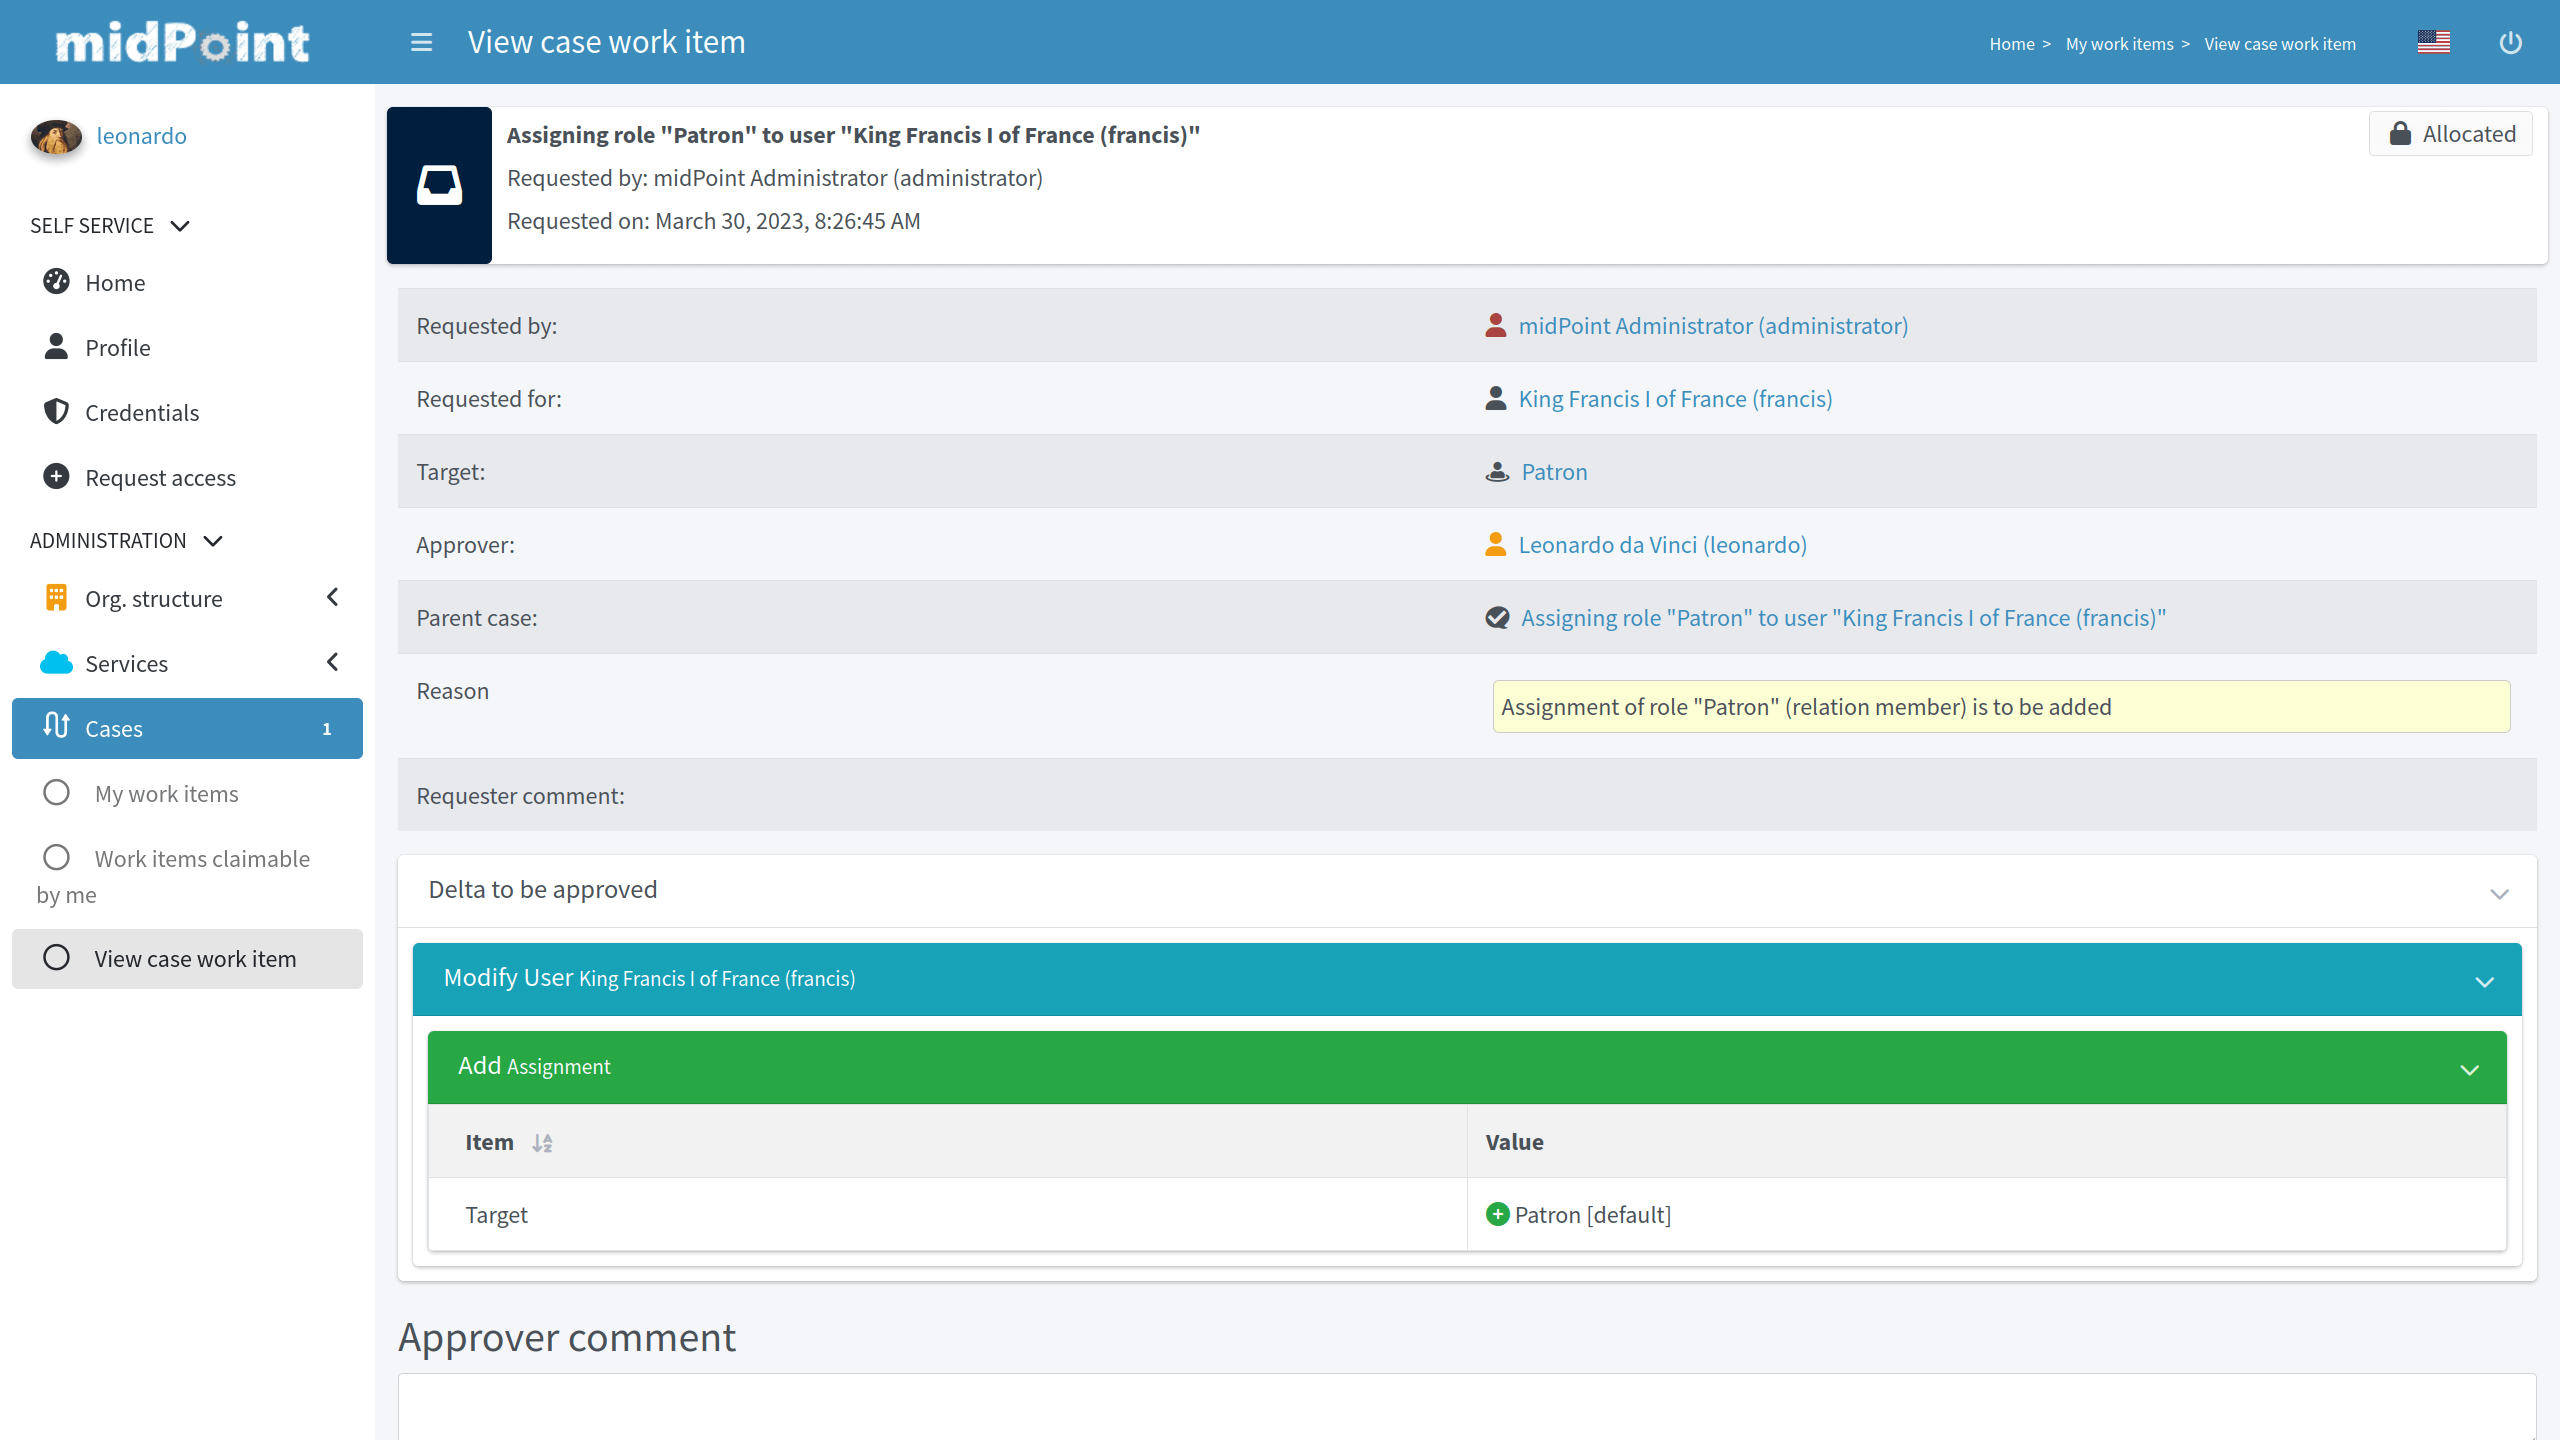Screen dimensions: 2560x1440
Task: Click the green plus icon beside Patron [default]
Action: point(1497,1214)
